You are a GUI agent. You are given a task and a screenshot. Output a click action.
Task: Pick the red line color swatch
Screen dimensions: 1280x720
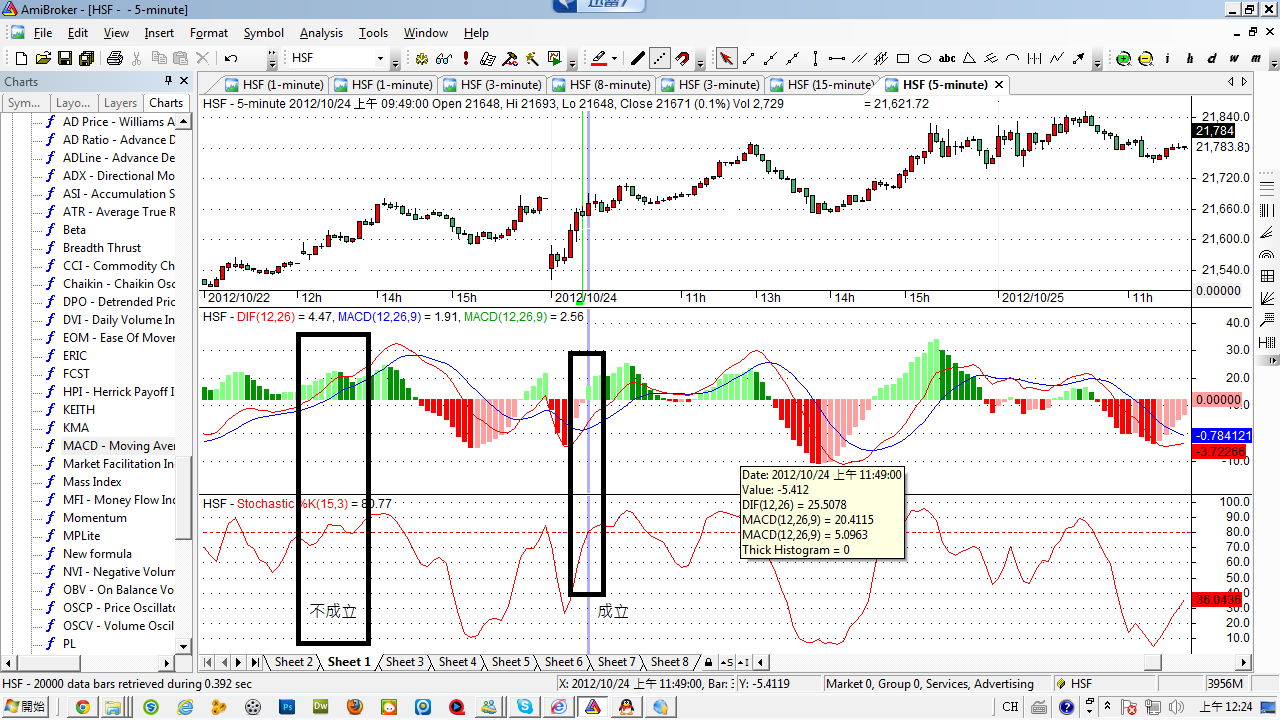(x=597, y=58)
